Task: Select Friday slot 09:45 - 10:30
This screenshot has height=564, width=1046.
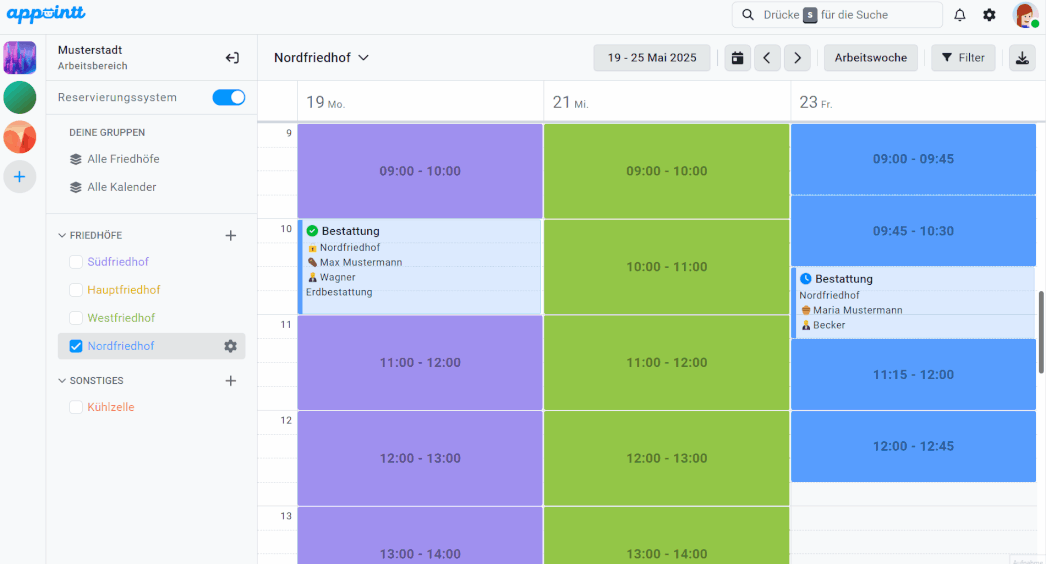Action: pos(913,231)
